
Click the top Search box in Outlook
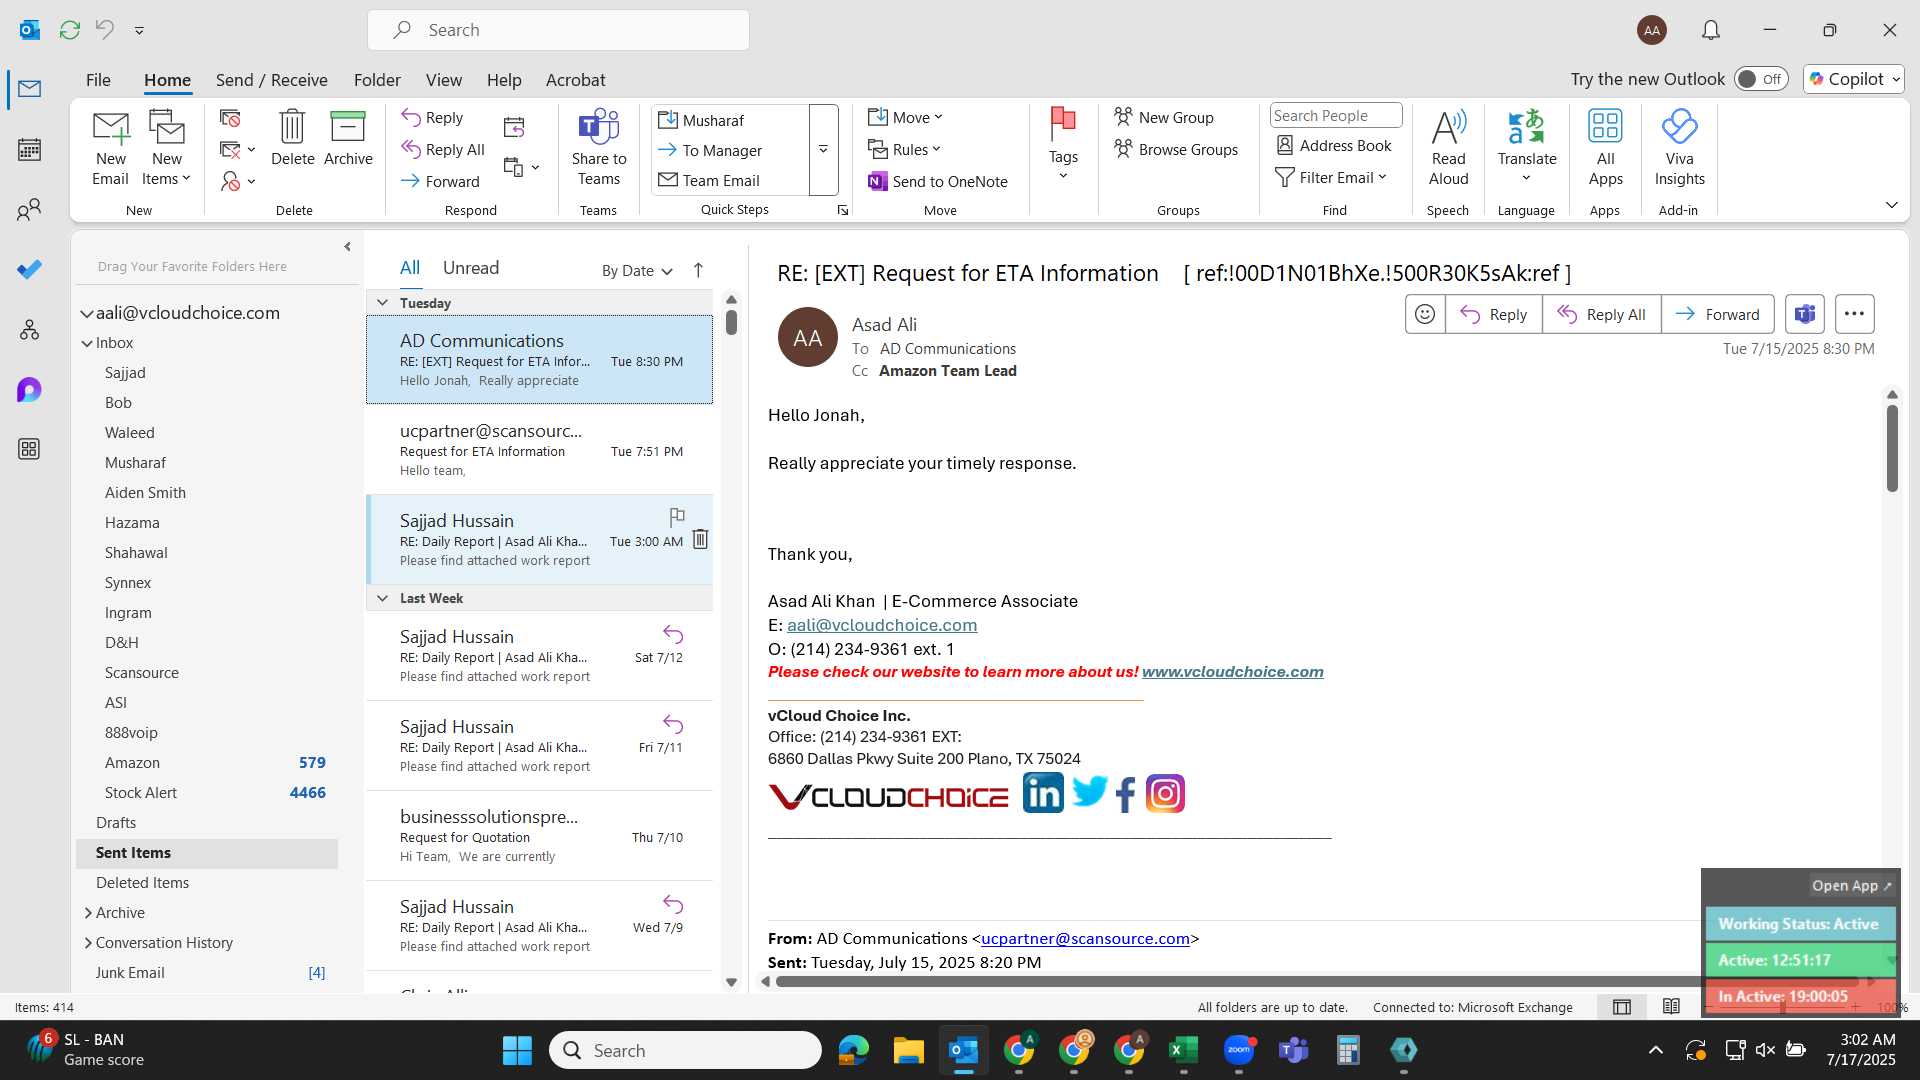pos(558,30)
